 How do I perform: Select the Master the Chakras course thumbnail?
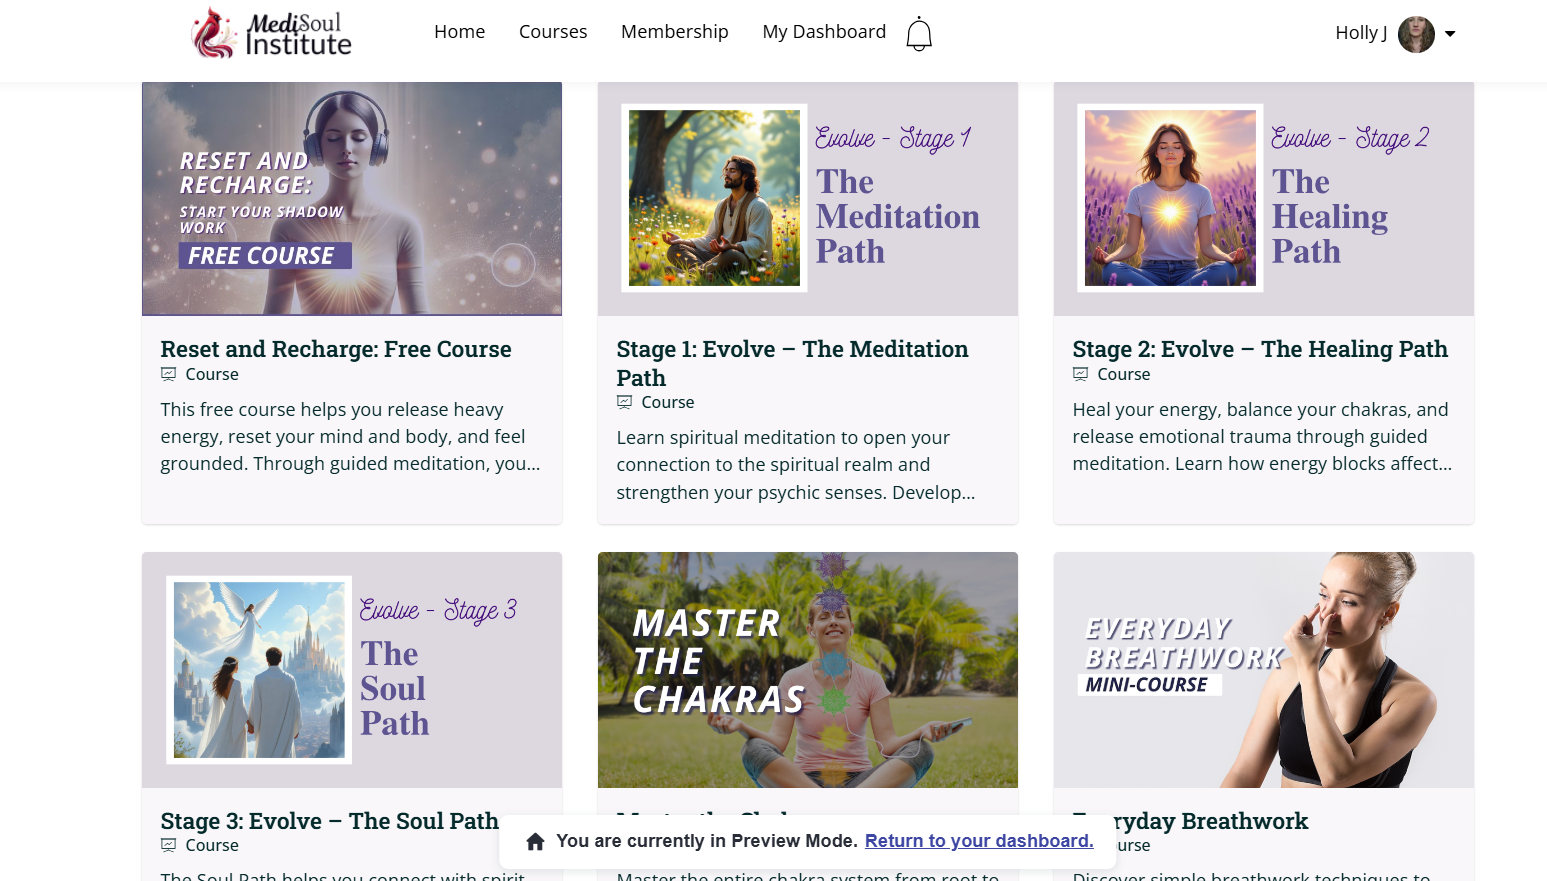point(807,669)
